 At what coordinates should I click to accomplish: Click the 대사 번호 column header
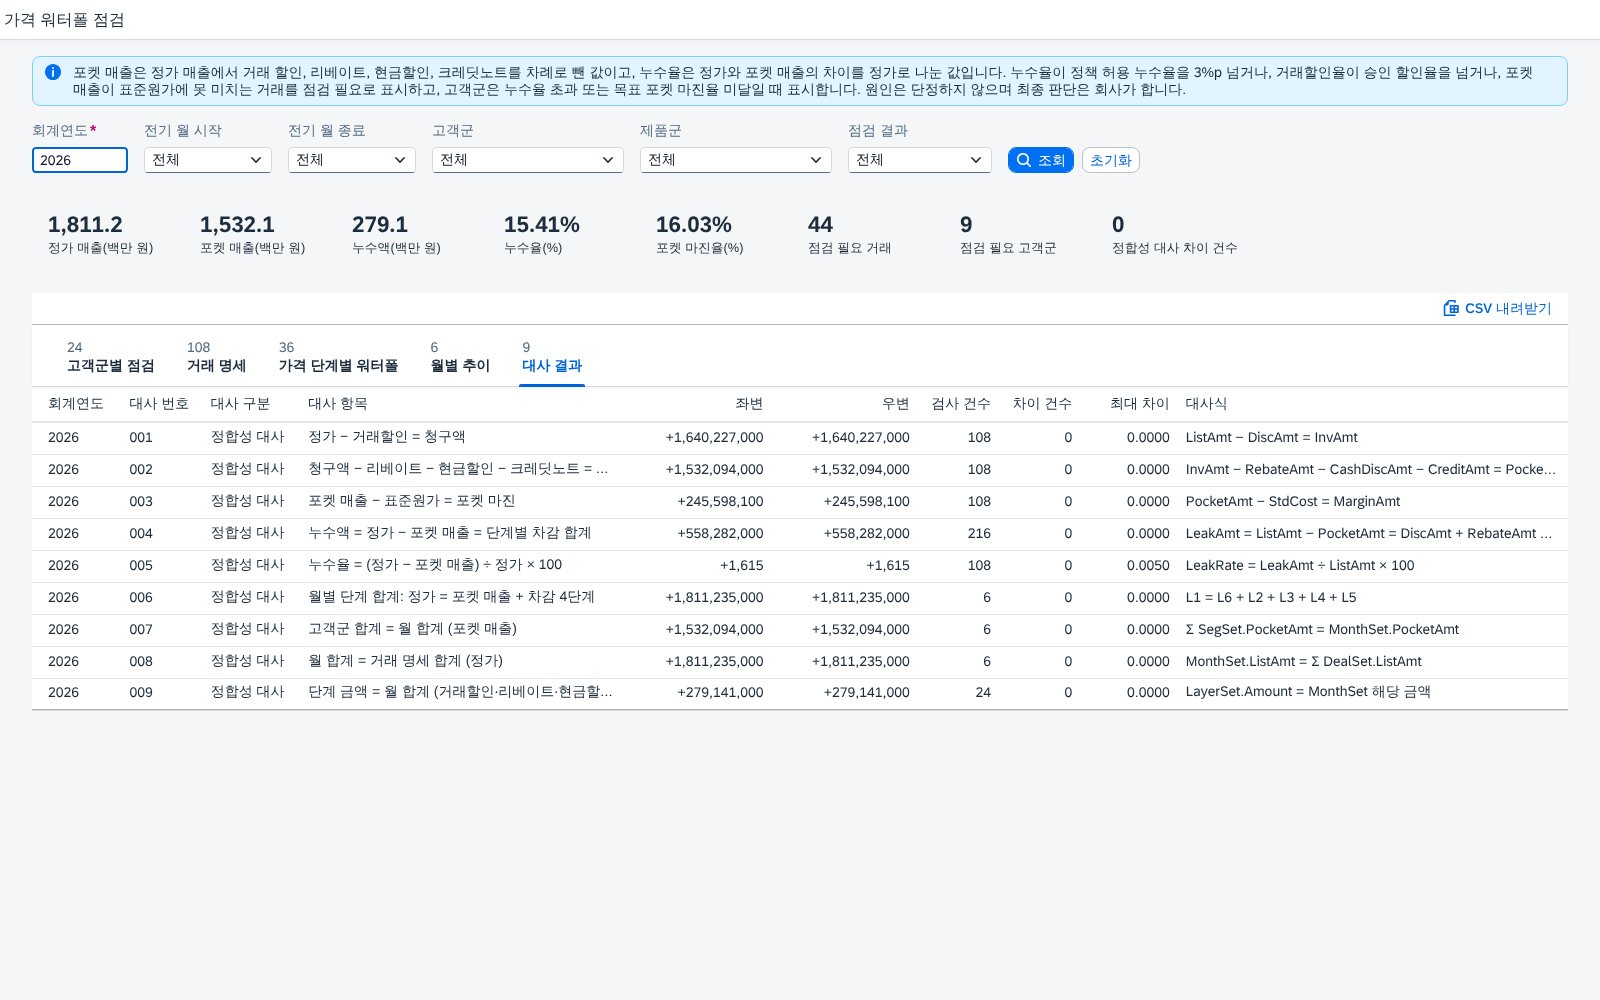(x=159, y=404)
